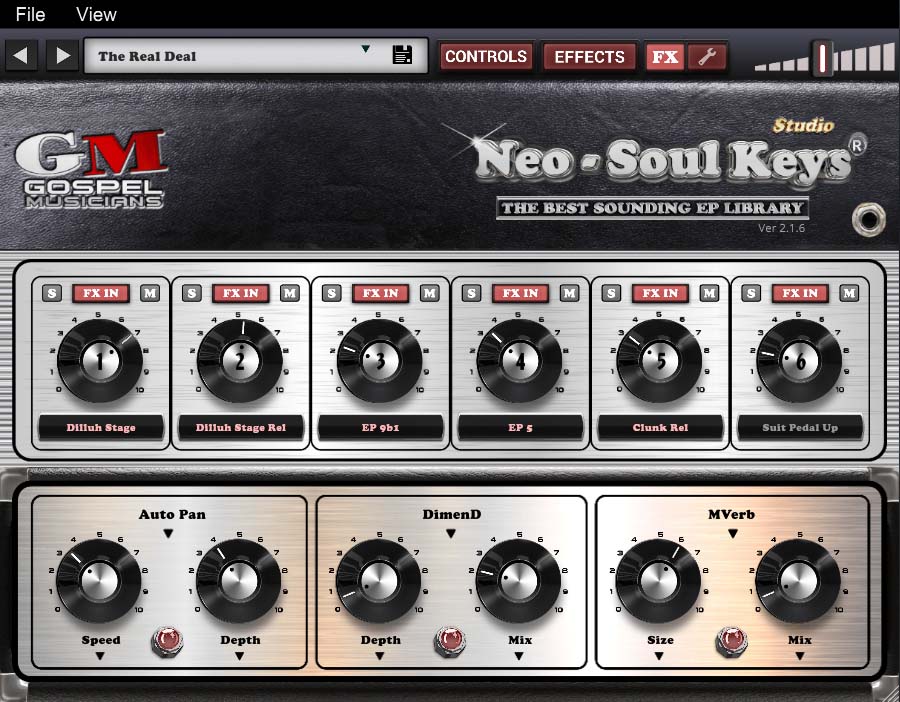Open The Real Deal preset dropdown
The height and width of the screenshot is (702, 900).
tap(365, 49)
